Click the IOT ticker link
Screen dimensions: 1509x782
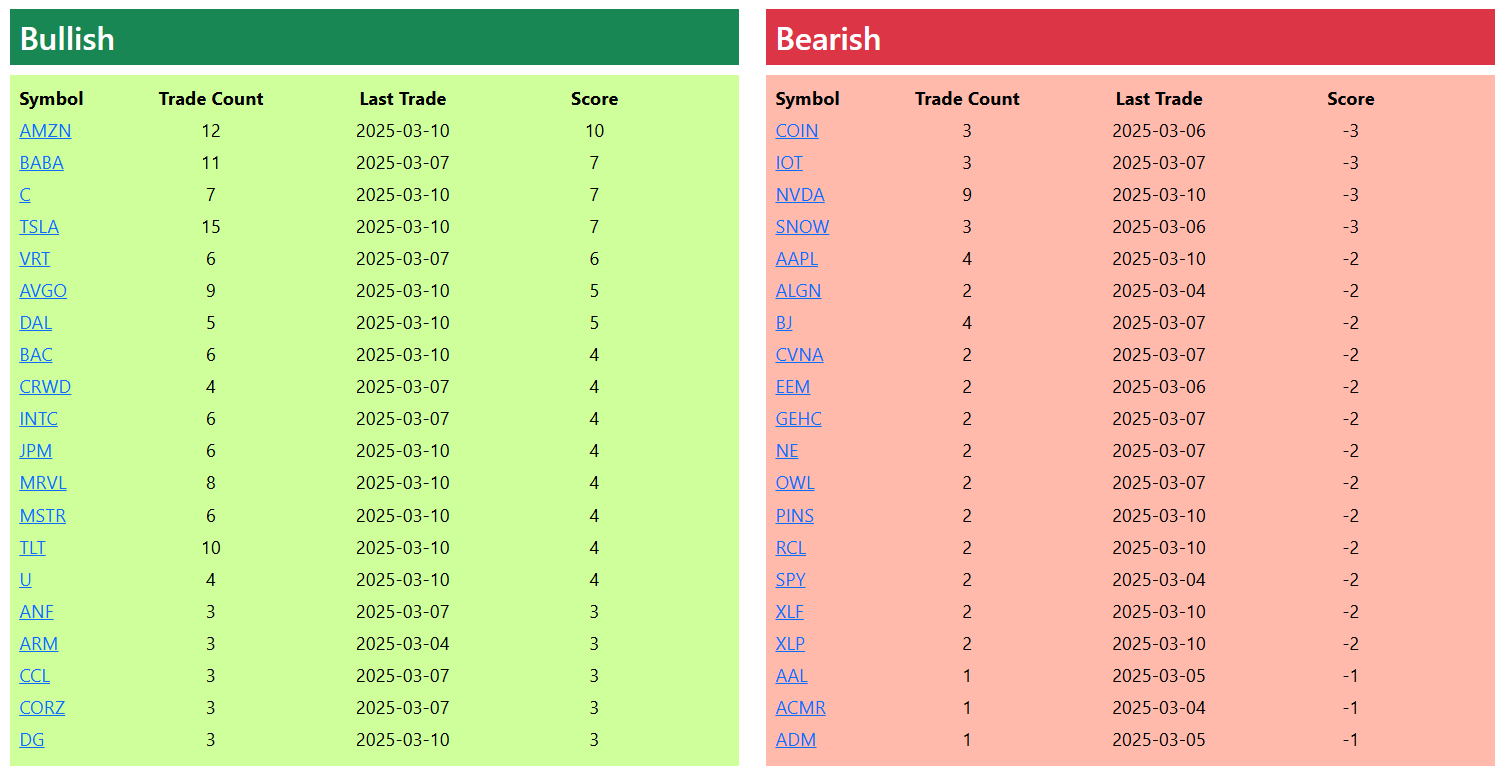pos(789,163)
